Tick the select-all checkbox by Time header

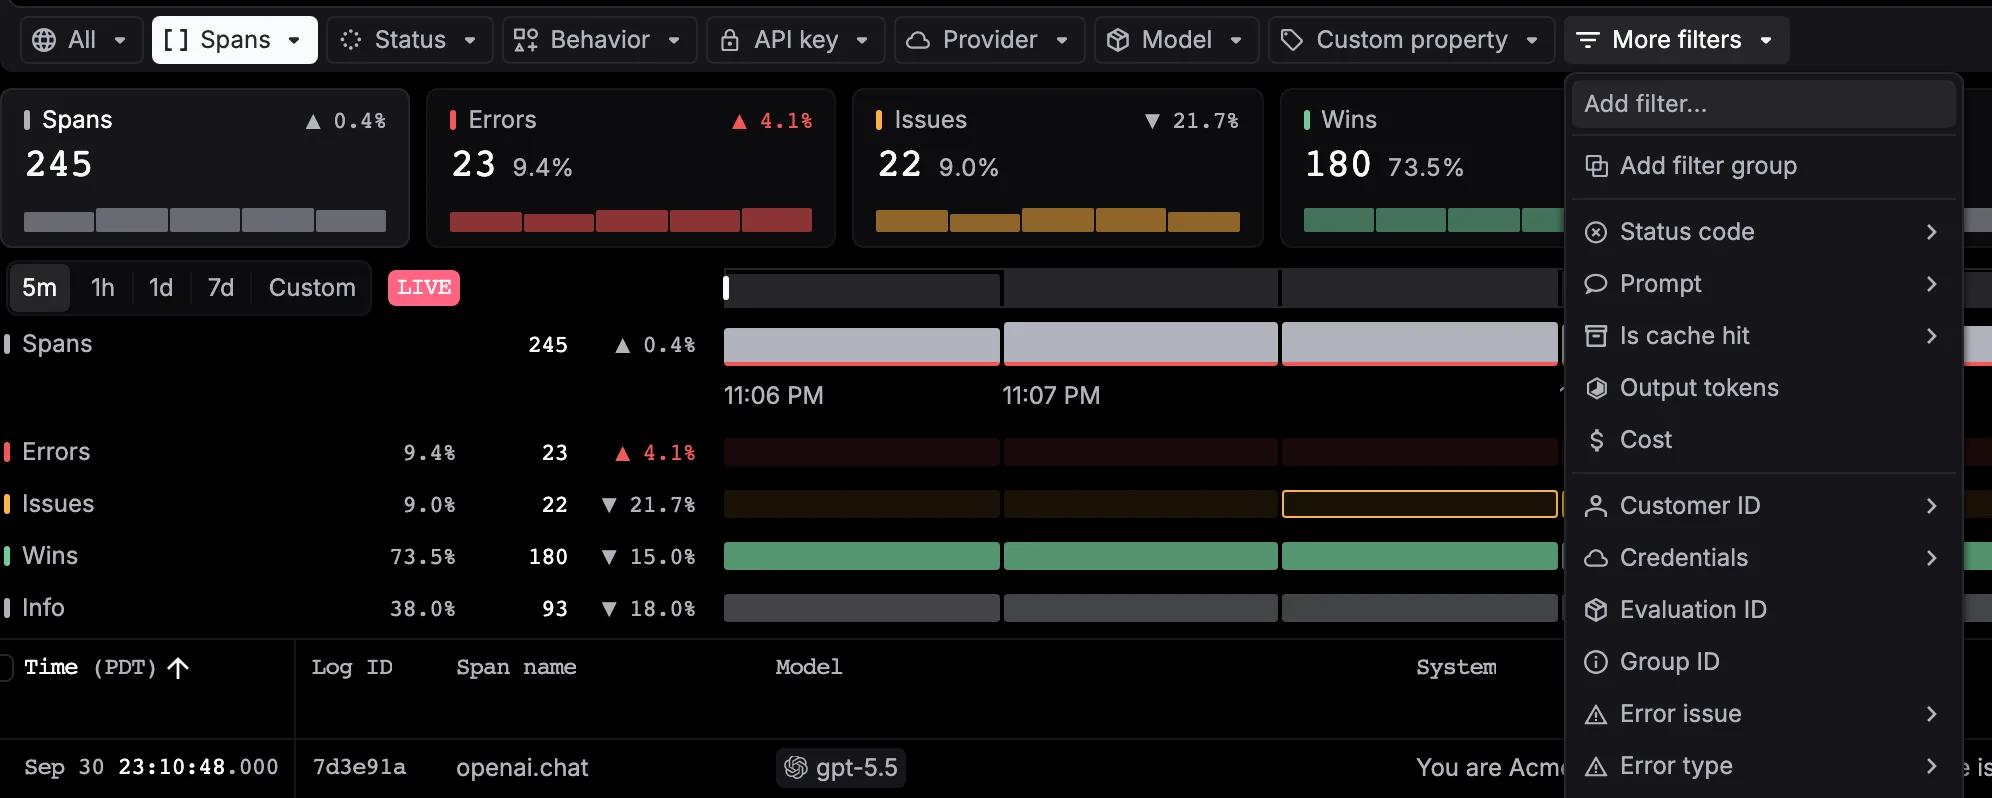point(5,667)
